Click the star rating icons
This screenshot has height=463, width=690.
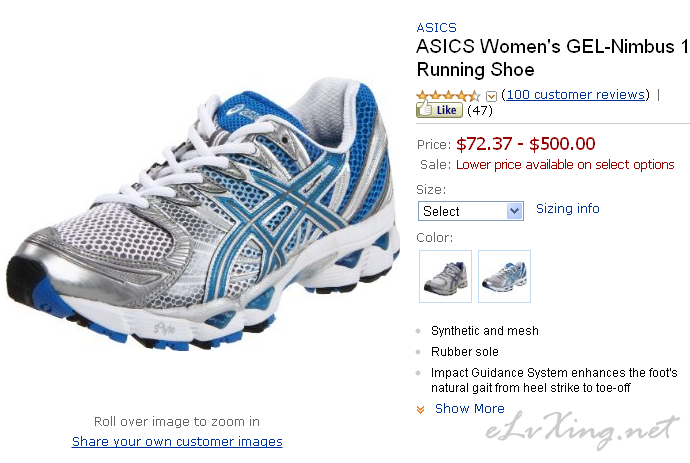pos(448,95)
